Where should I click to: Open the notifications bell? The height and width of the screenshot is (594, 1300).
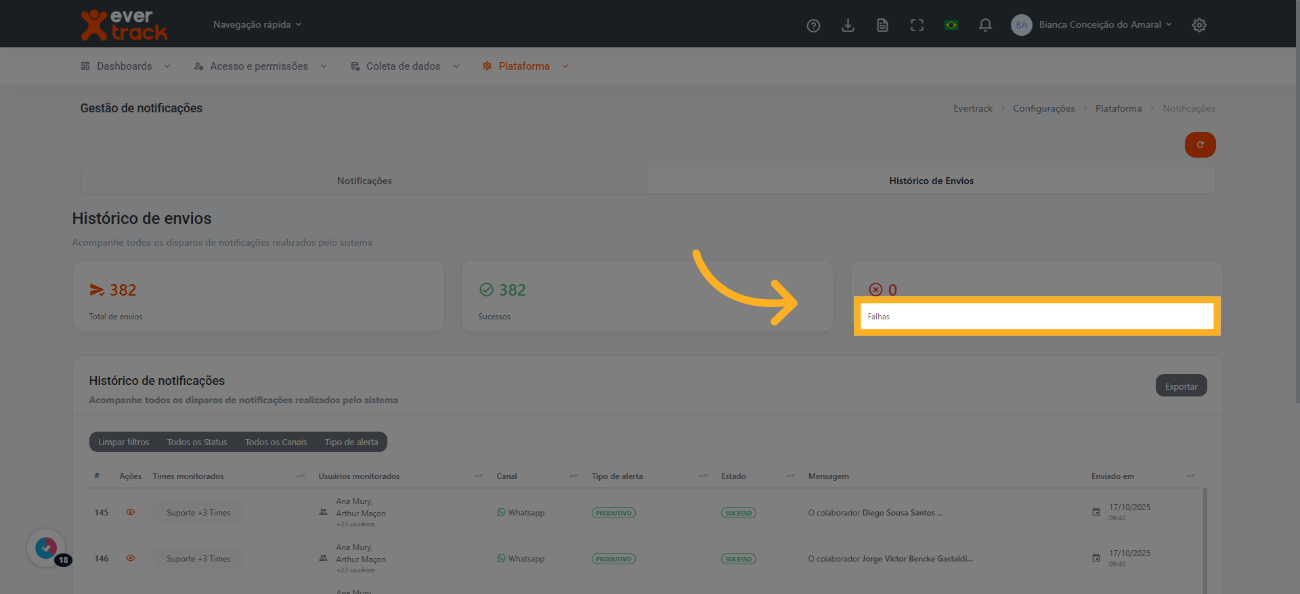pos(985,25)
